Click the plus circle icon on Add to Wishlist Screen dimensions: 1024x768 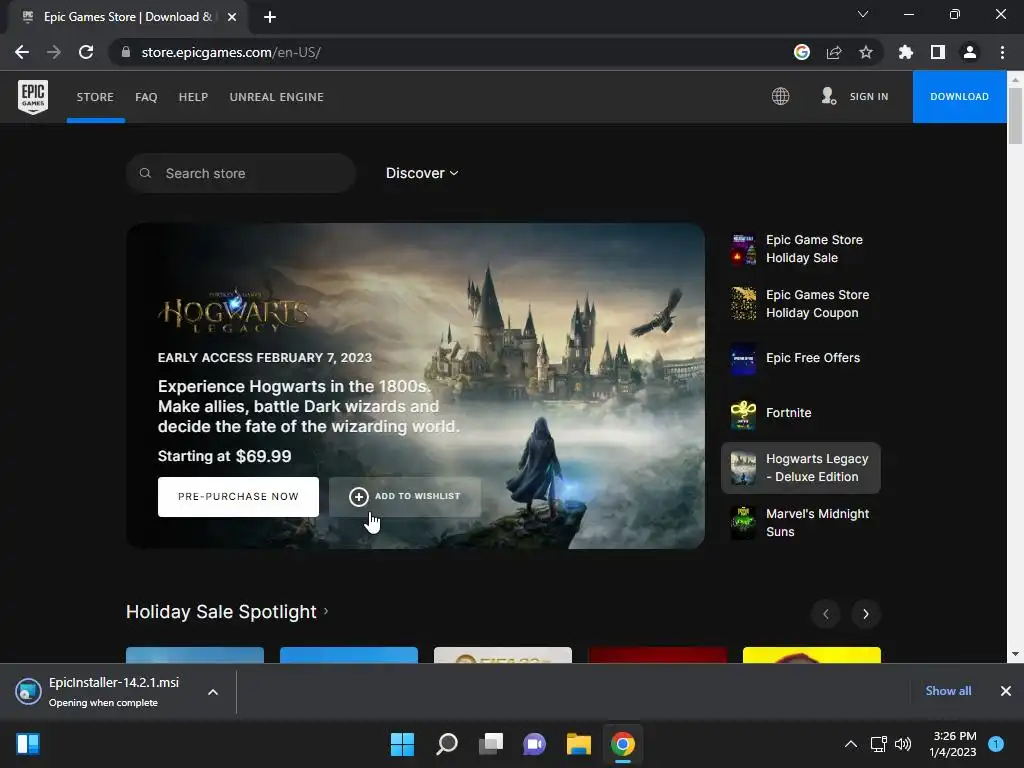[x=359, y=497]
